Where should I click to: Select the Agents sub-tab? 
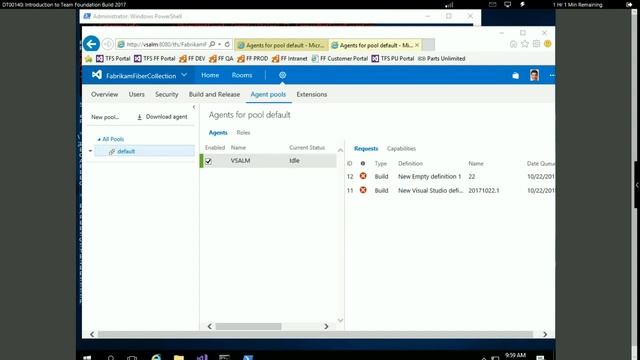pos(218,133)
